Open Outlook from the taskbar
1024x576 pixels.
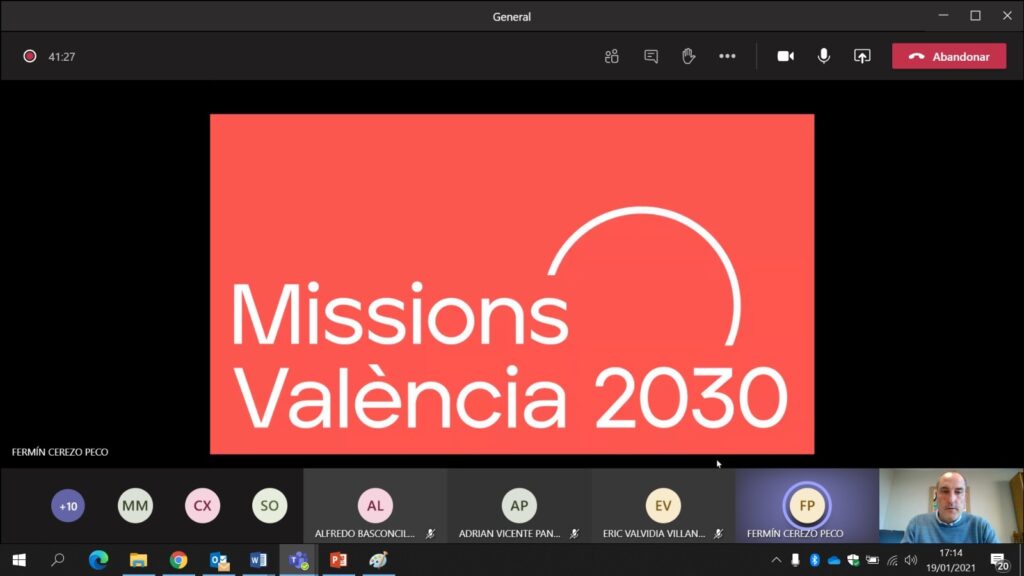tap(219, 560)
